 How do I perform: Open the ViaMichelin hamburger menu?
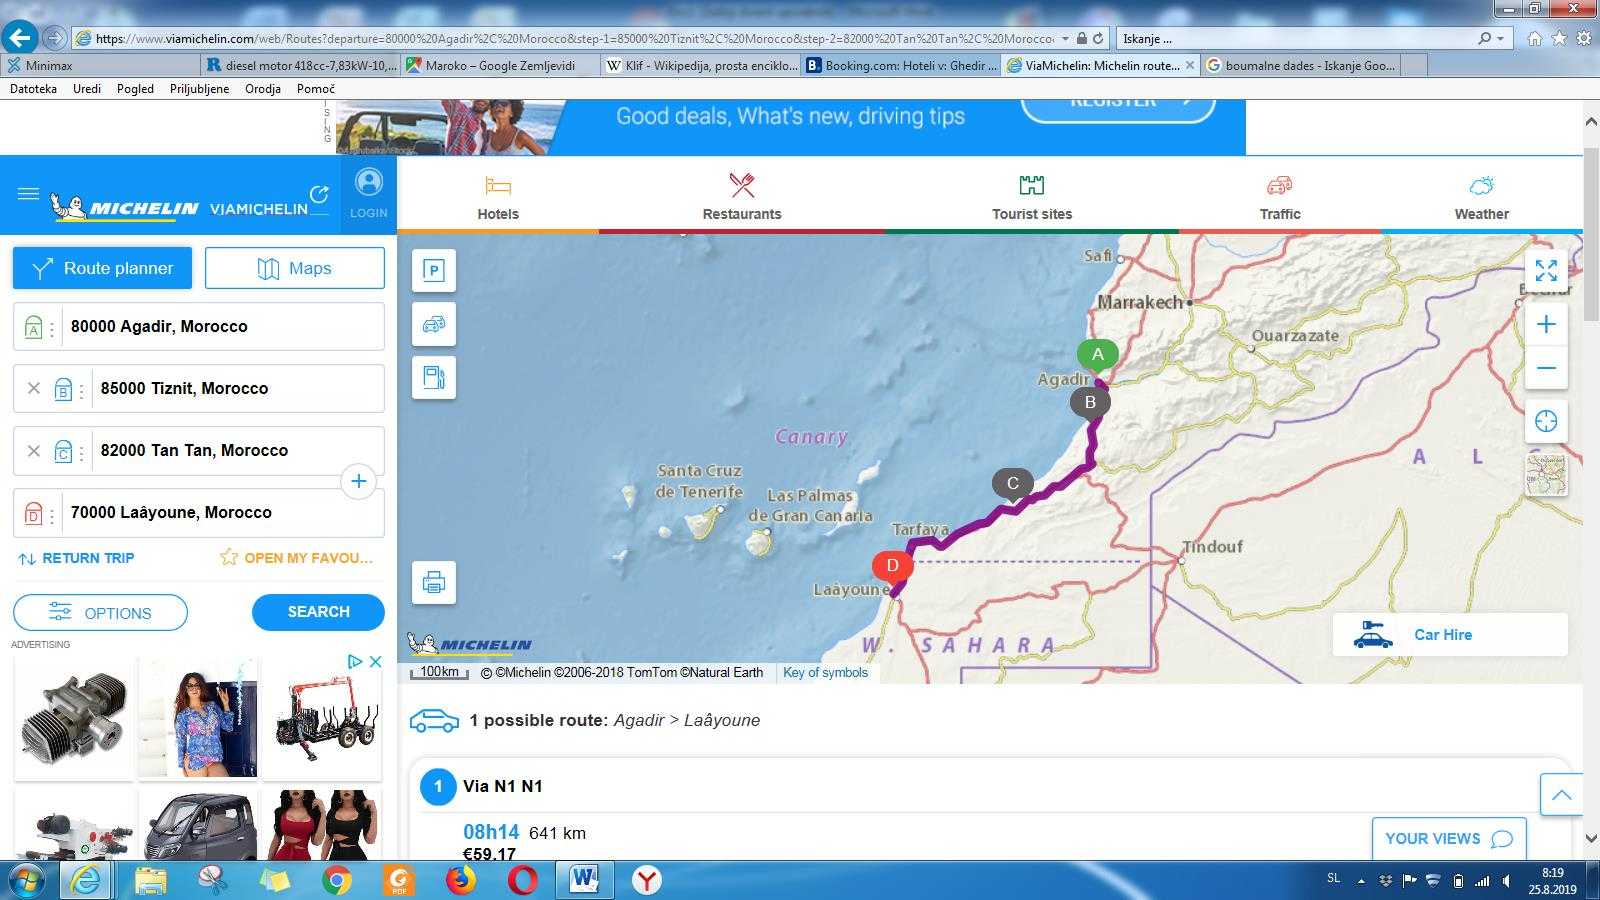(x=28, y=194)
